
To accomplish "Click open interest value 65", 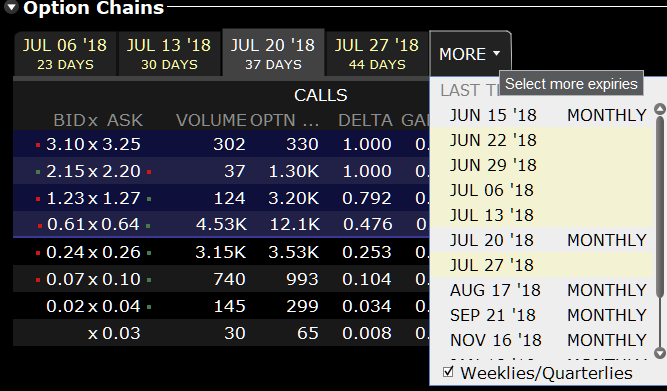I will pos(308,333).
